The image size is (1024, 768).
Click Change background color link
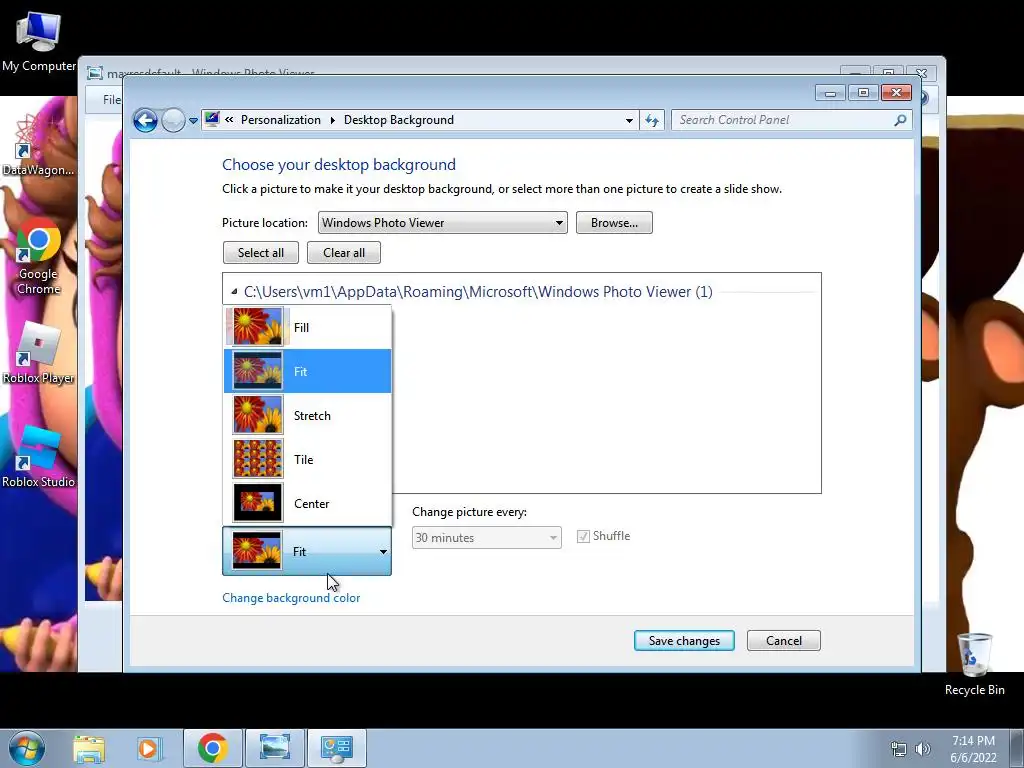click(291, 598)
